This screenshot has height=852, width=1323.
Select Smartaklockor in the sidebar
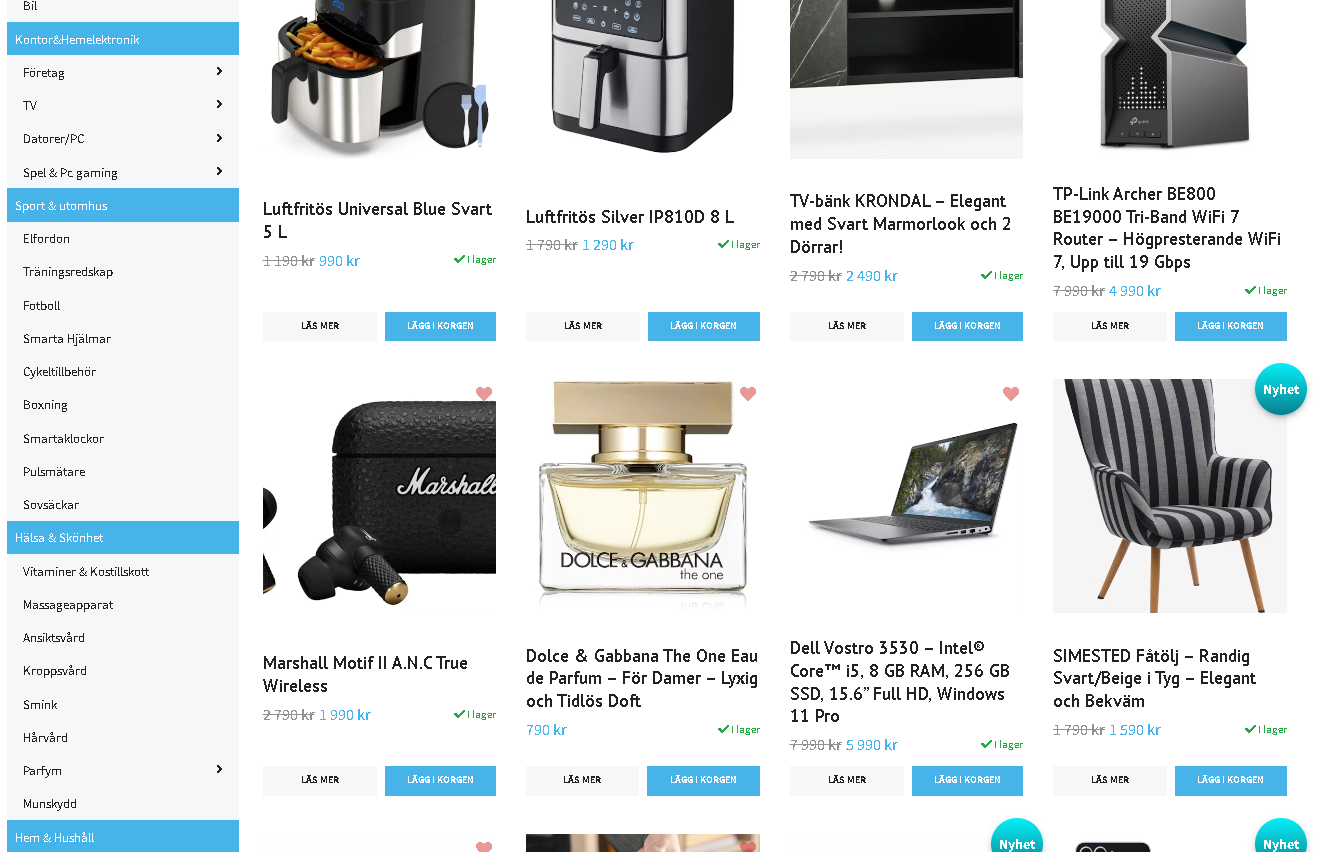click(x=63, y=438)
